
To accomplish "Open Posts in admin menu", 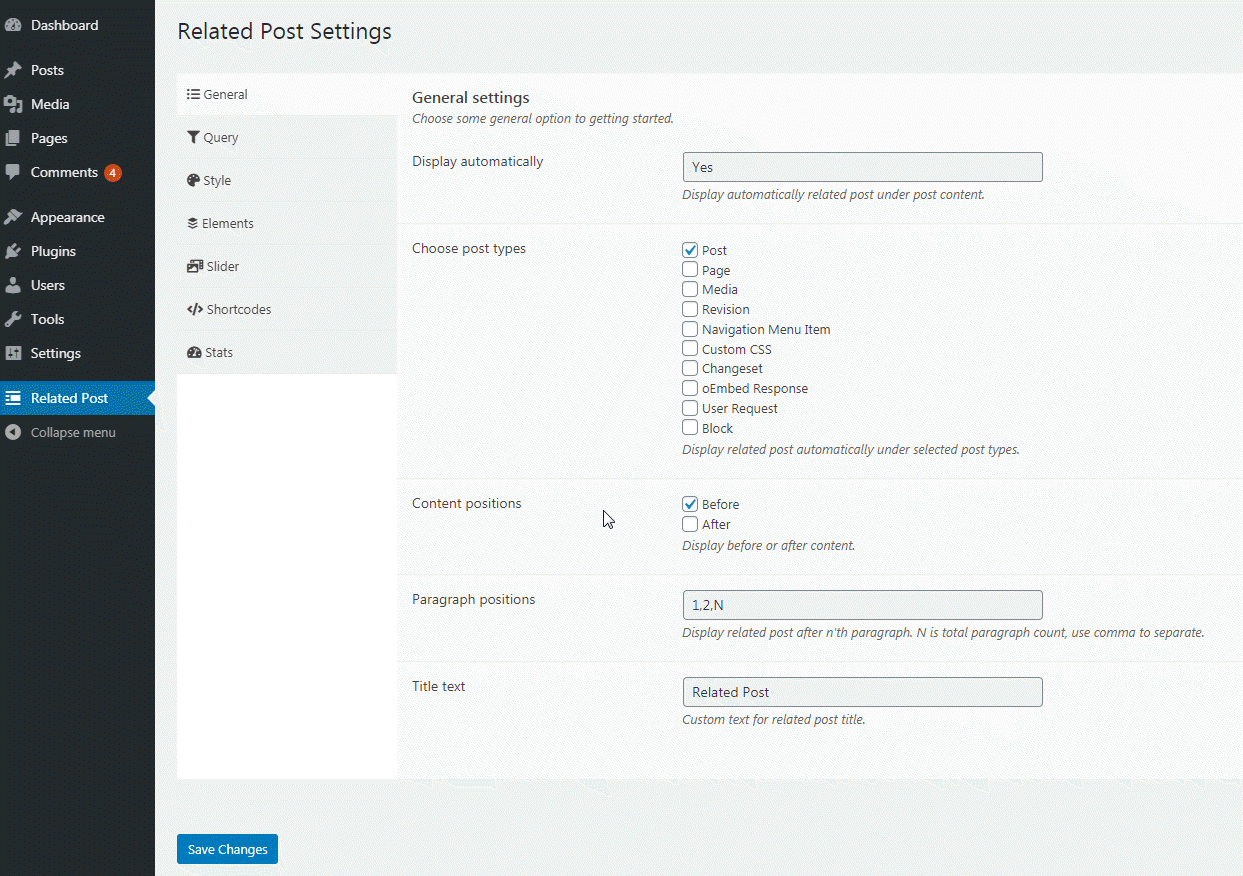I will point(77,70).
